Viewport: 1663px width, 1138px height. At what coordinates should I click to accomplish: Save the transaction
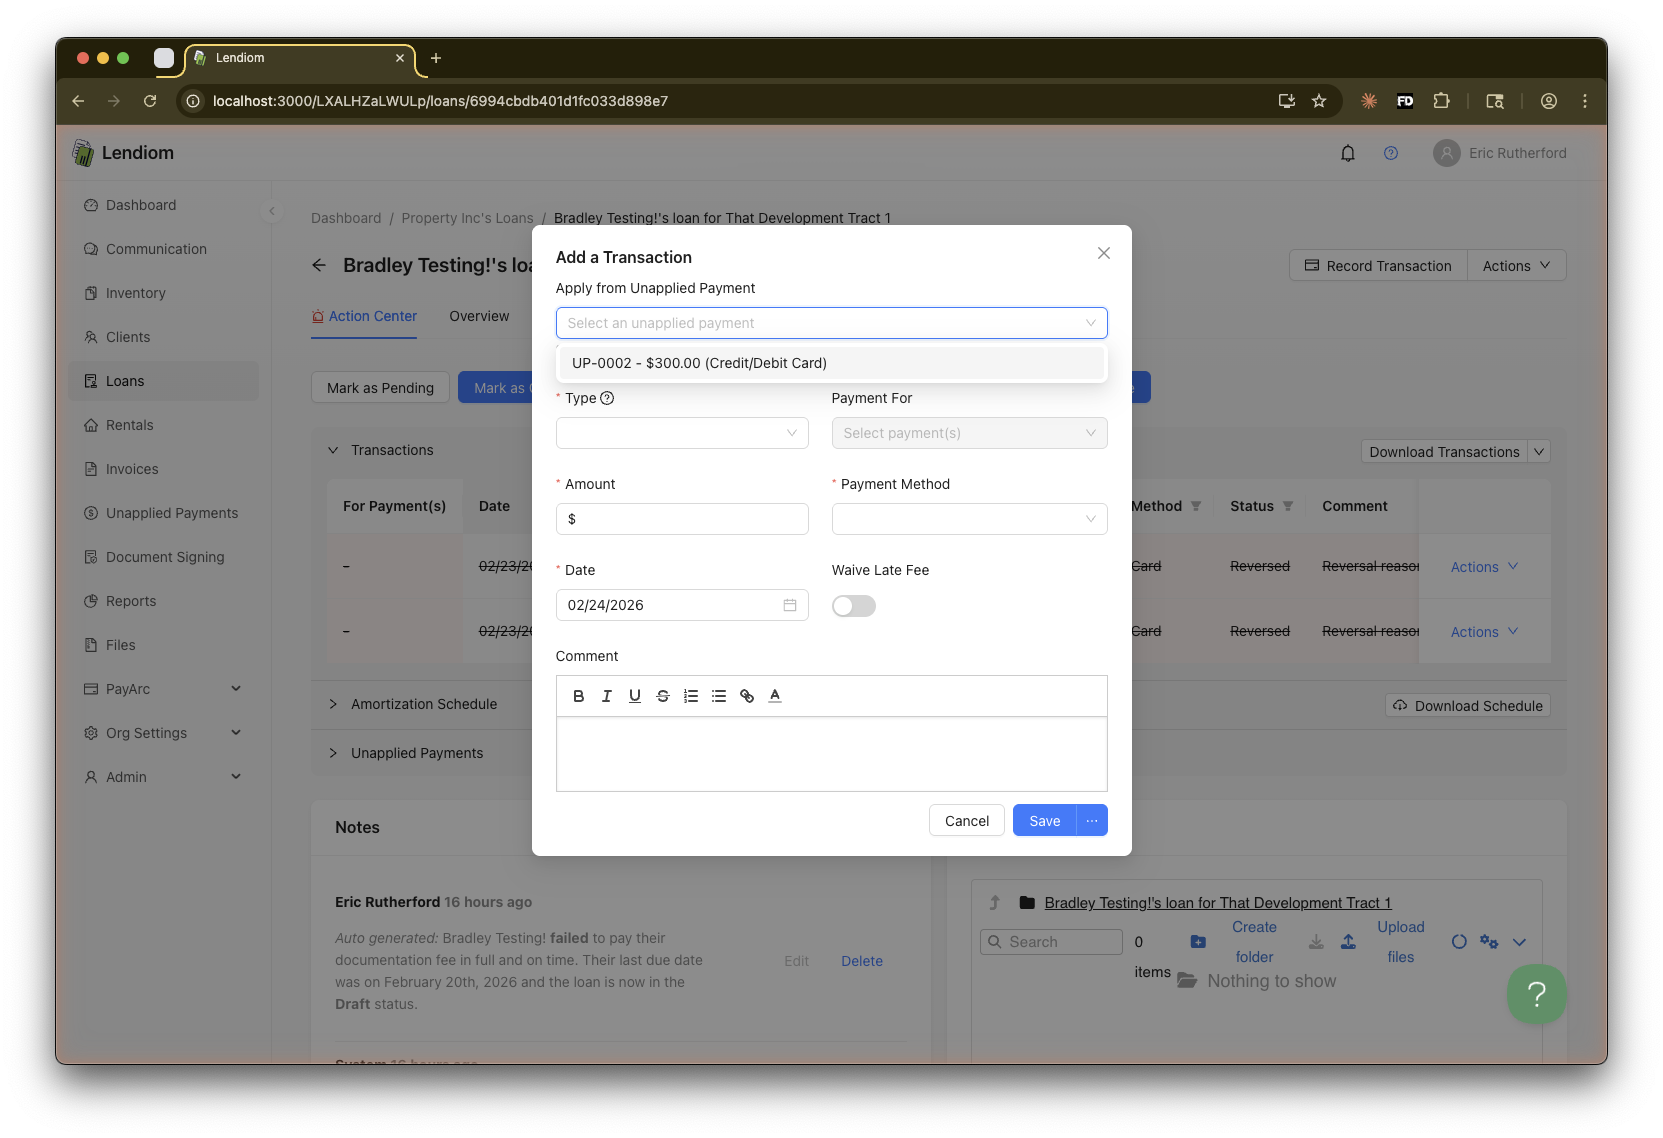[x=1045, y=821]
